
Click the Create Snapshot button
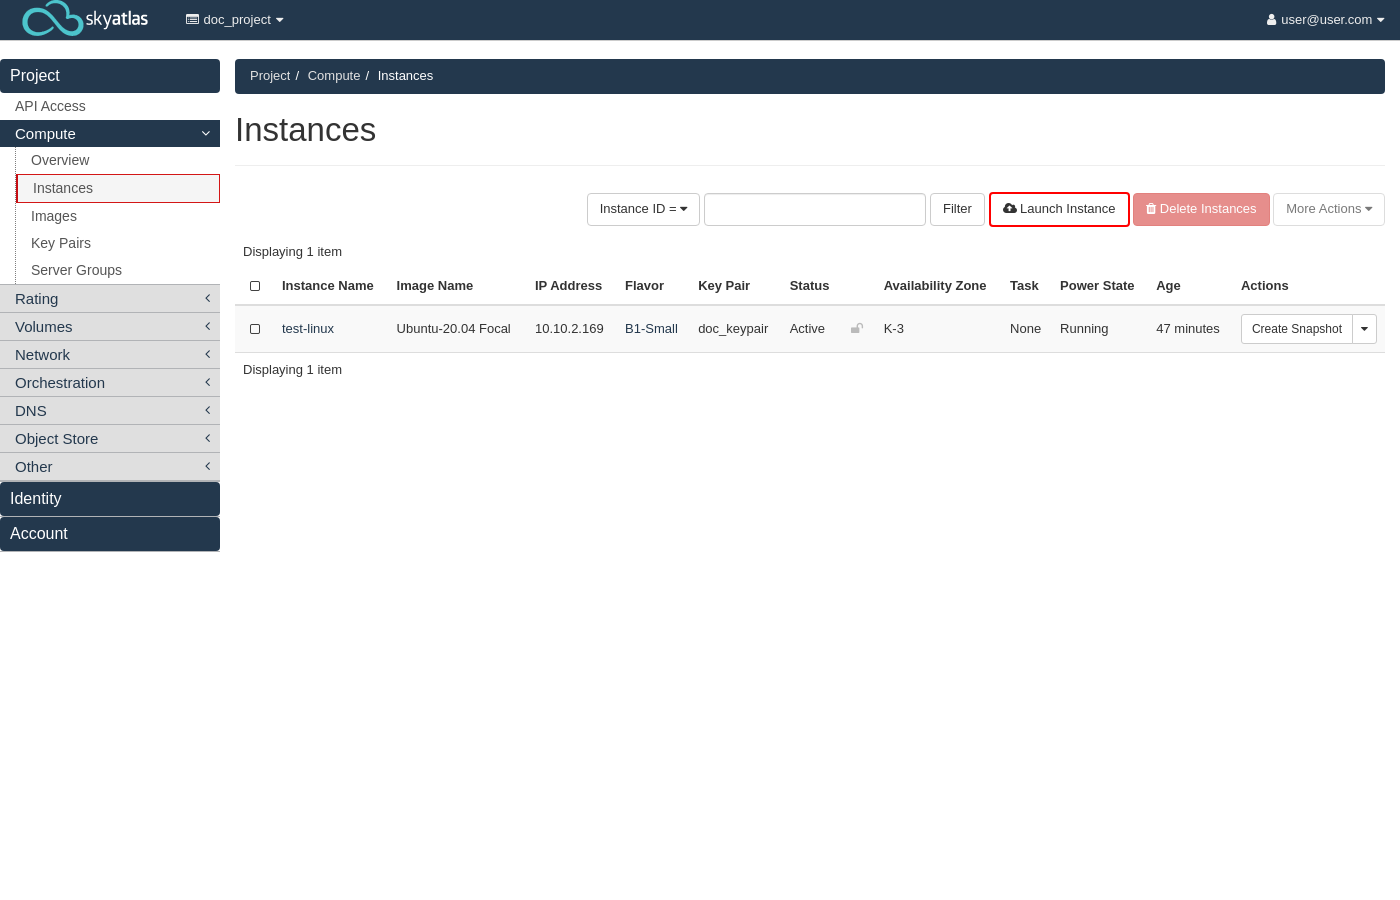tap(1296, 329)
